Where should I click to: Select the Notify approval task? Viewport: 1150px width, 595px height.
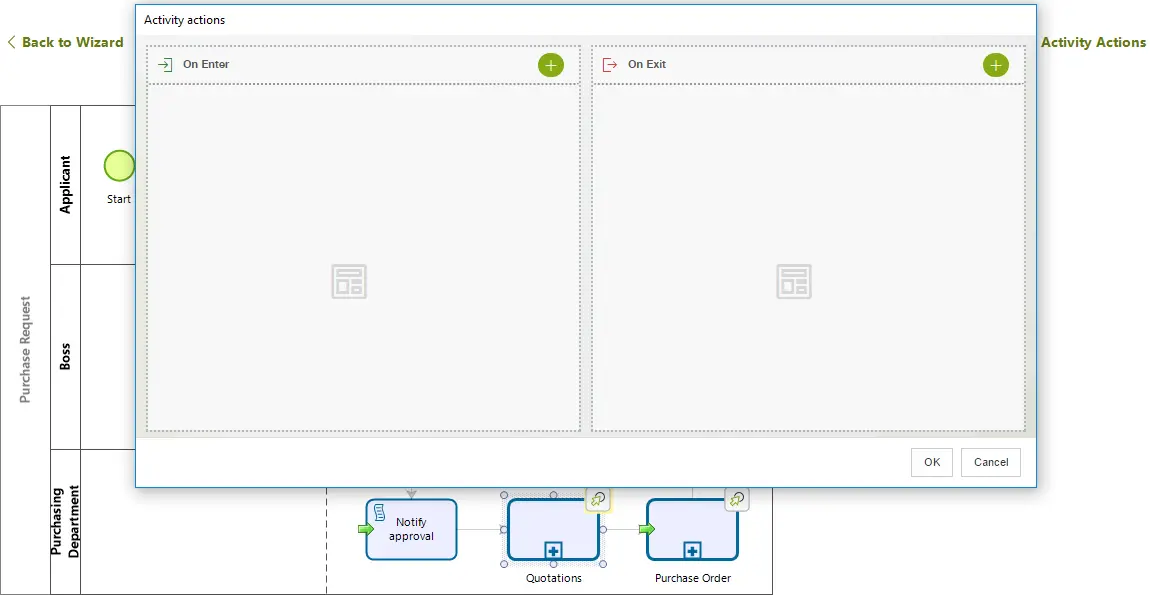pos(411,530)
